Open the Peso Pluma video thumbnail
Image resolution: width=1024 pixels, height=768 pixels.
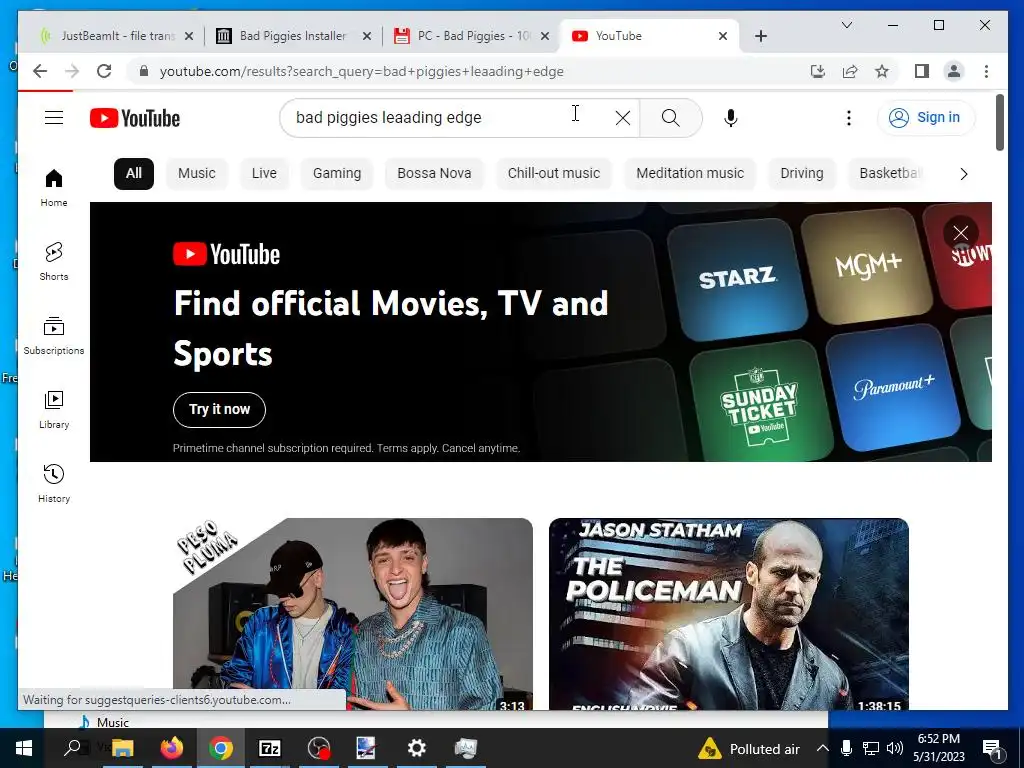353,614
